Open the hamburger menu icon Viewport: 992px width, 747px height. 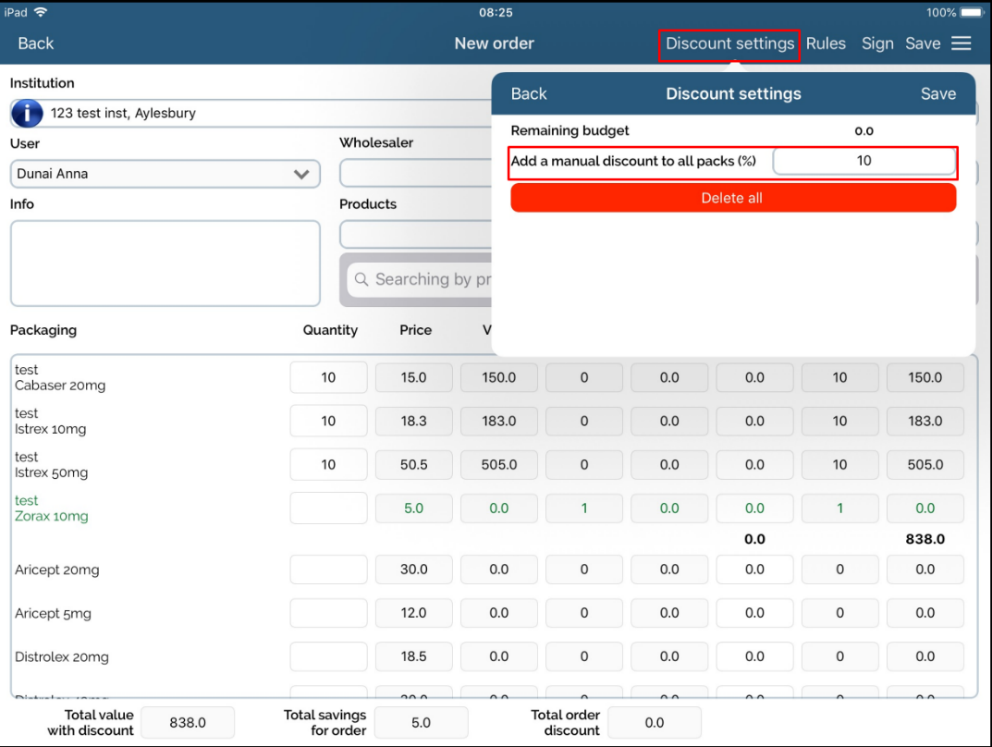click(961, 43)
